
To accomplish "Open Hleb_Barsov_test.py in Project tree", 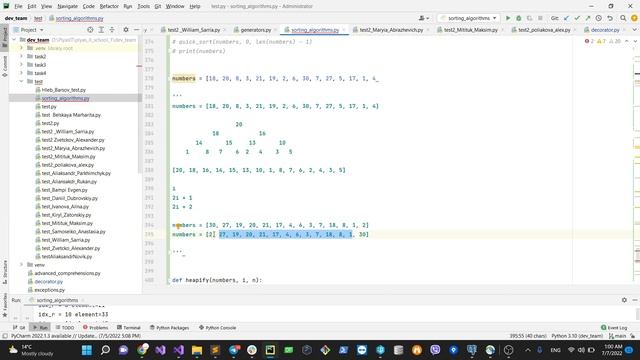I will (64, 90).
